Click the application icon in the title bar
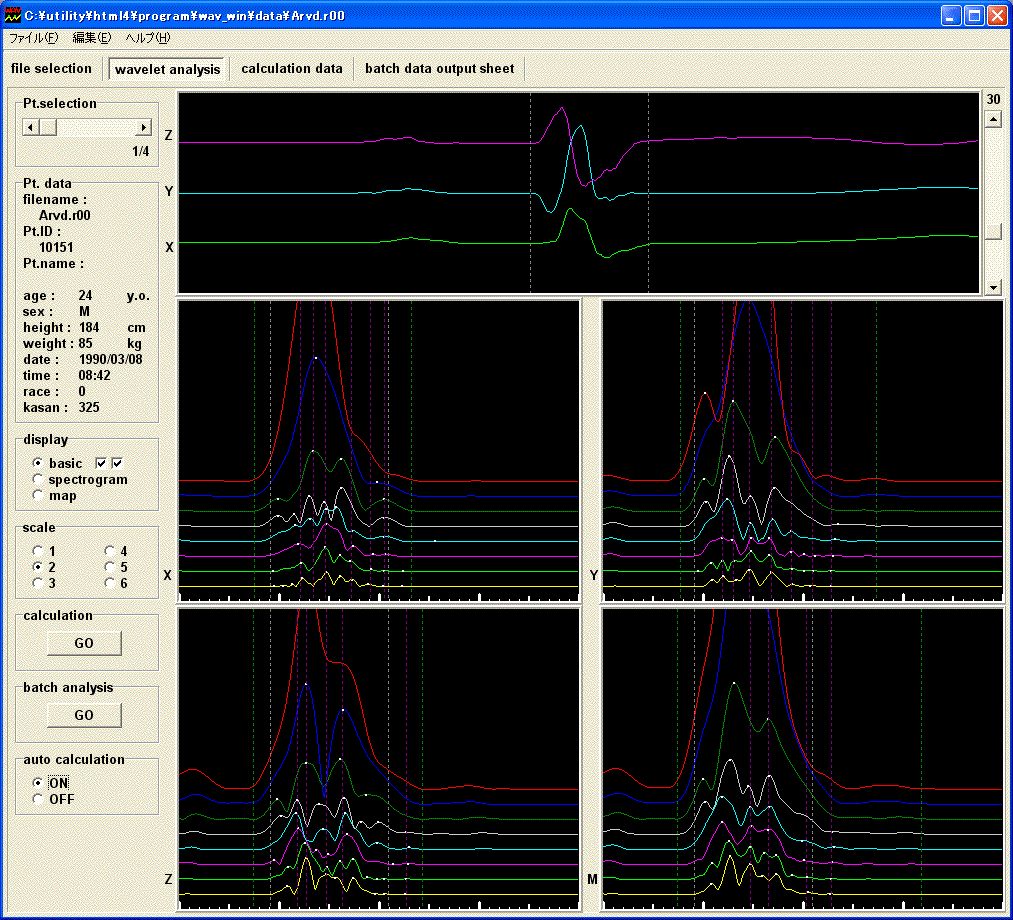 tap(13, 16)
